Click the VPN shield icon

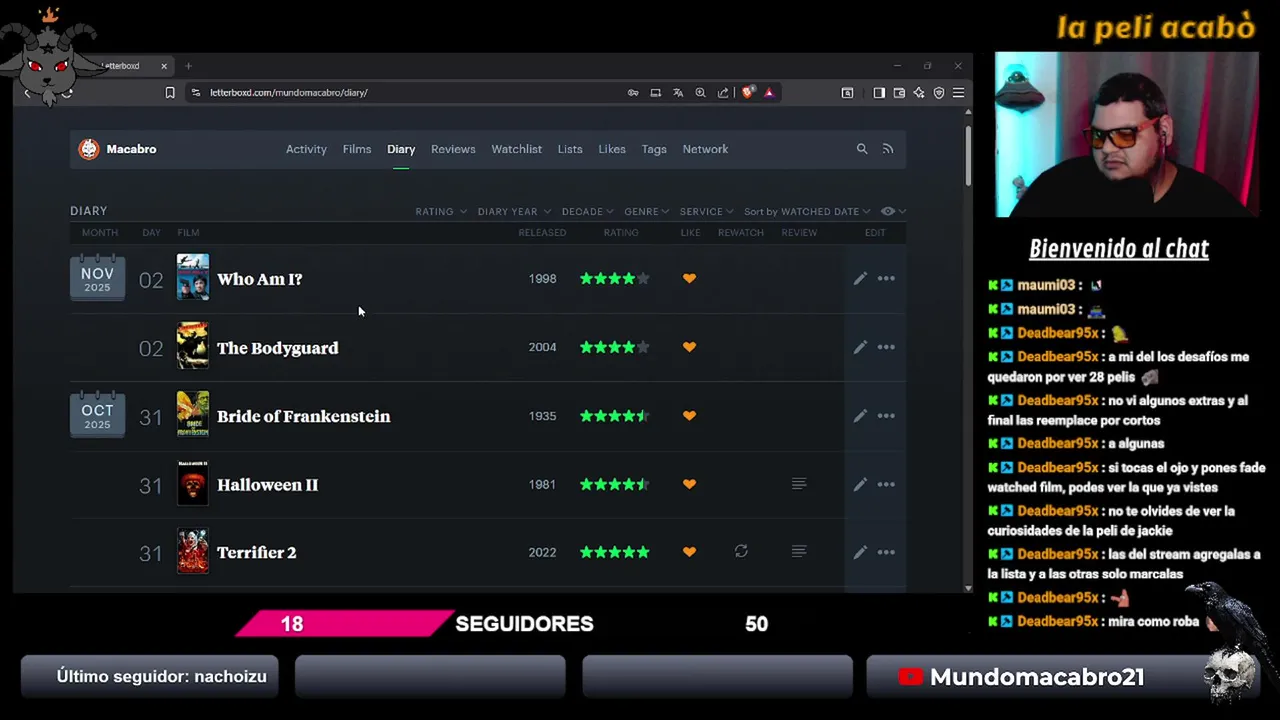[939, 92]
